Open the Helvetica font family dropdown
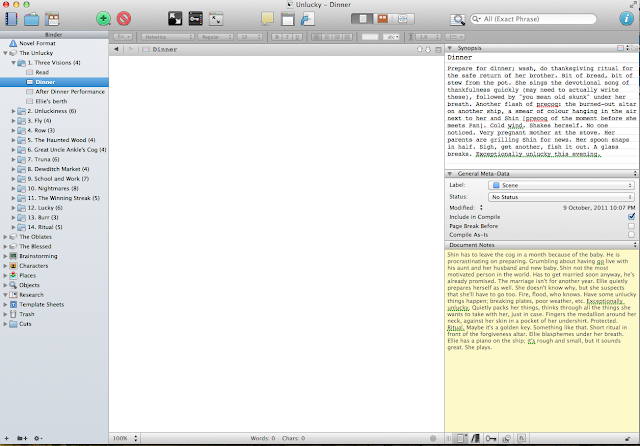 point(167,37)
